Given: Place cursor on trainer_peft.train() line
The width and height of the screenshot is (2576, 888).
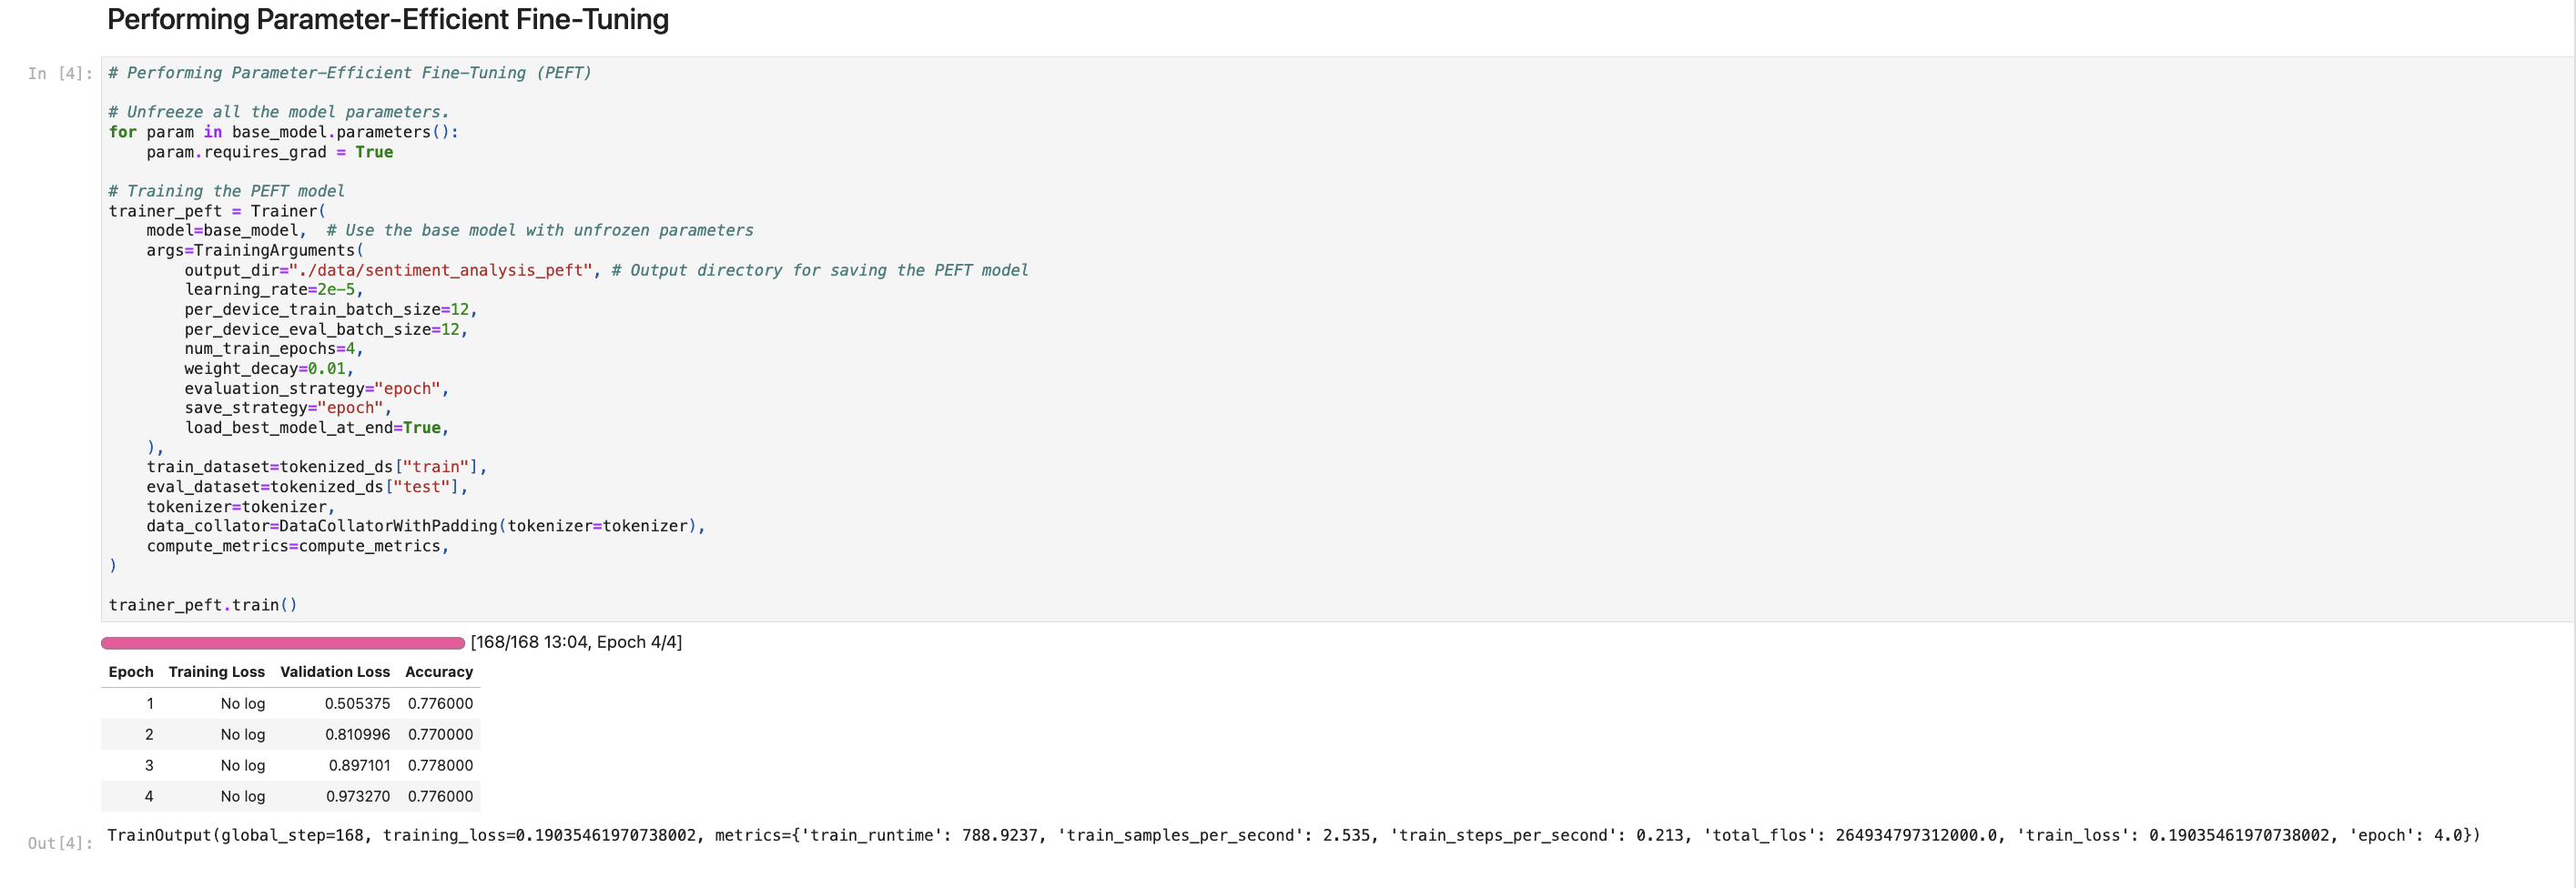Looking at the screenshot, I should (203, 605).
